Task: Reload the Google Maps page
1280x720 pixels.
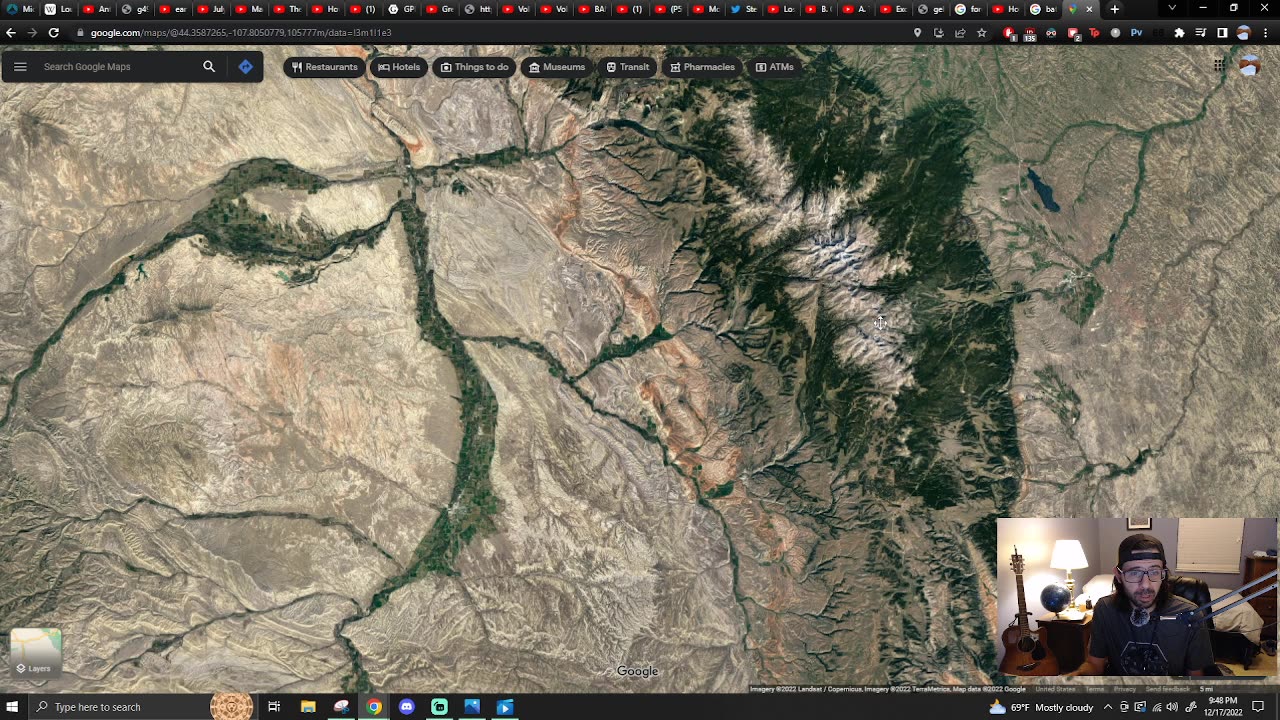Action: (x=54, y=32)
